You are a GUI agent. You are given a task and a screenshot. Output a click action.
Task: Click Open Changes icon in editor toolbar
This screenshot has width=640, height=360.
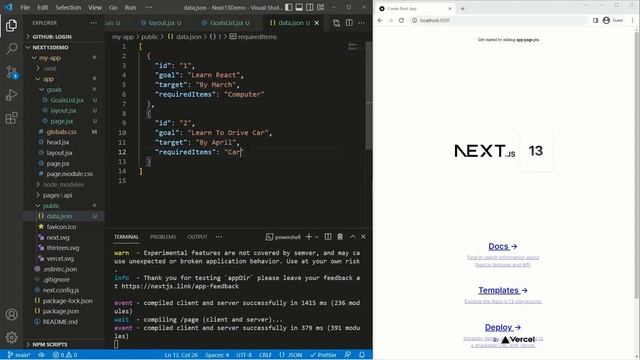pos(336,23)
